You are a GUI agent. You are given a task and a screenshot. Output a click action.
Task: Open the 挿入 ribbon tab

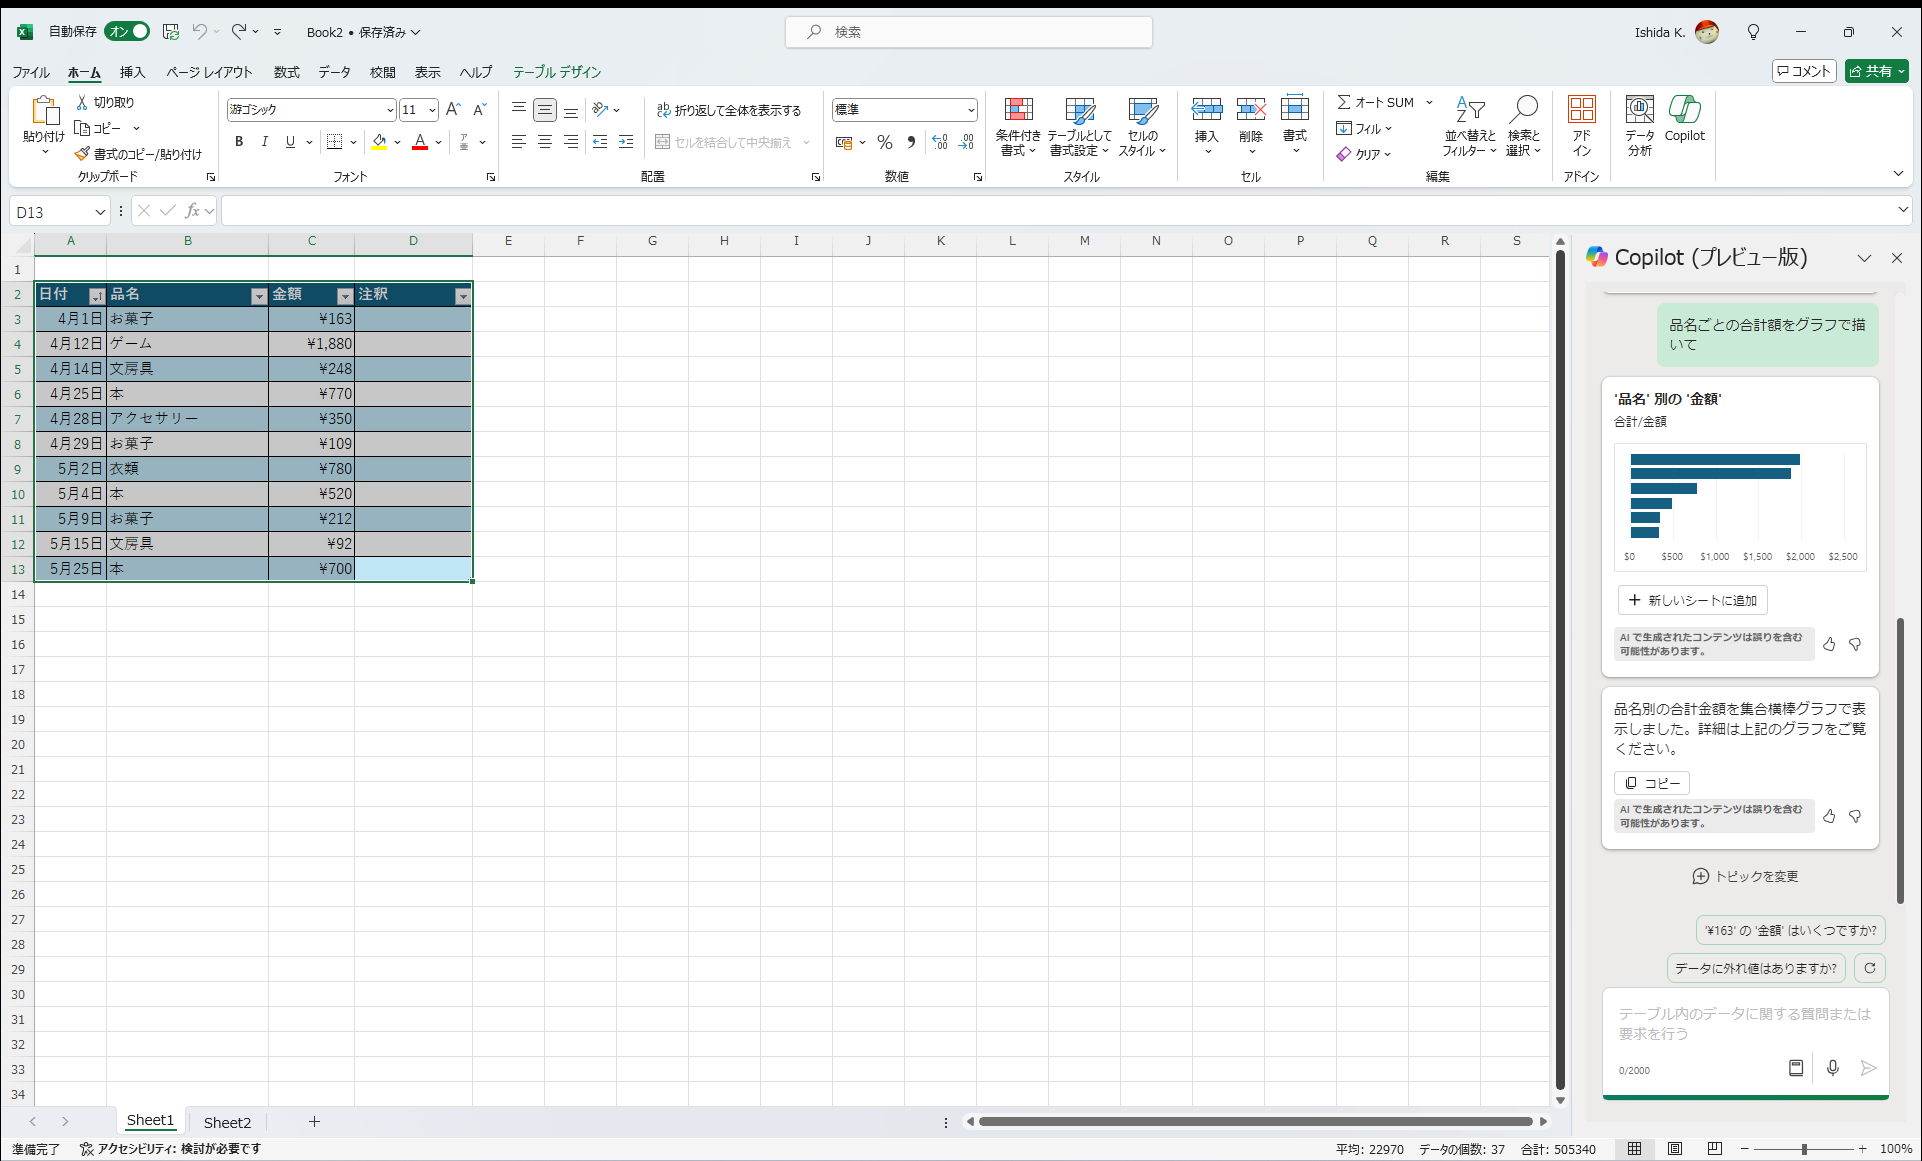132,72
